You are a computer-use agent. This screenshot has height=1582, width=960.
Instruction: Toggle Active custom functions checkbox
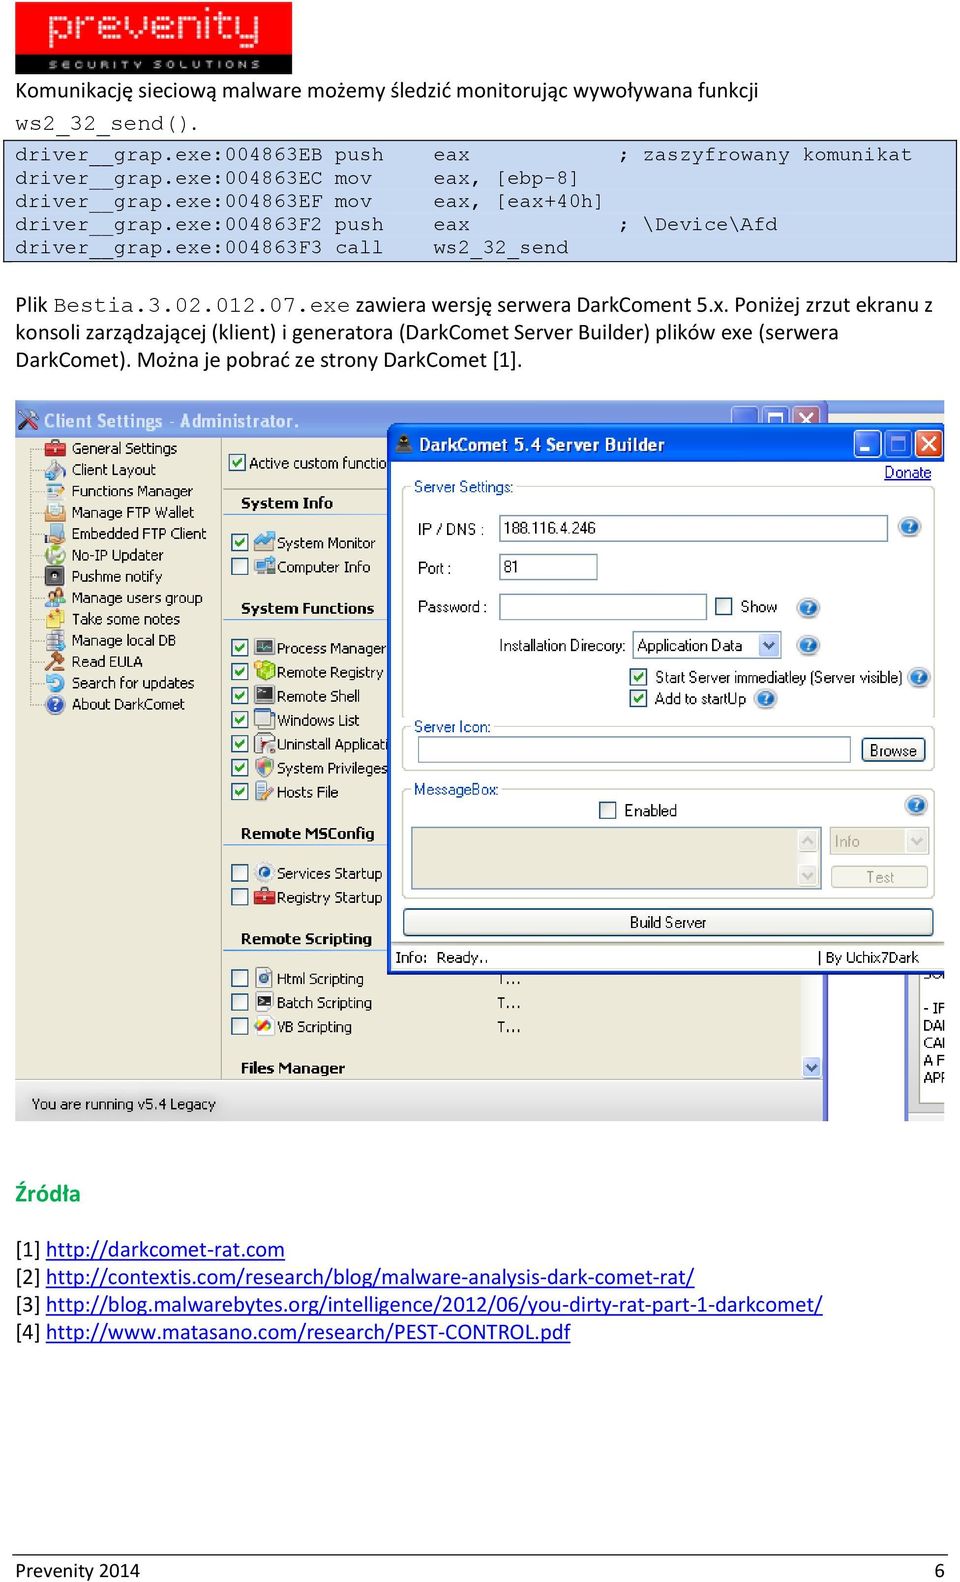[x=237, y=462]
